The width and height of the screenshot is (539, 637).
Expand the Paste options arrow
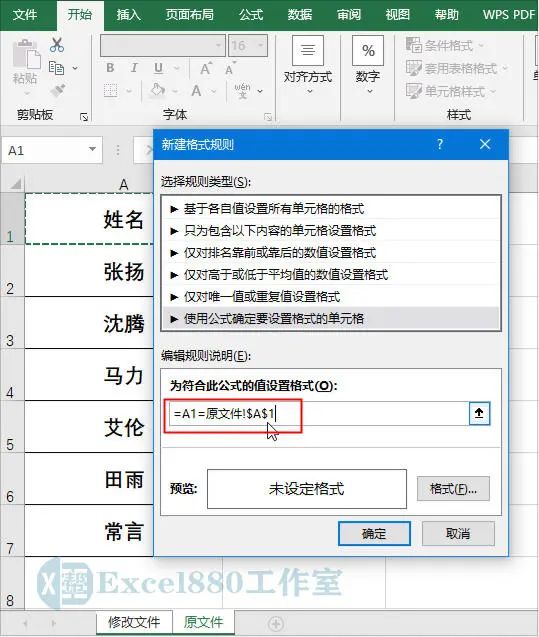click(27, 94)
